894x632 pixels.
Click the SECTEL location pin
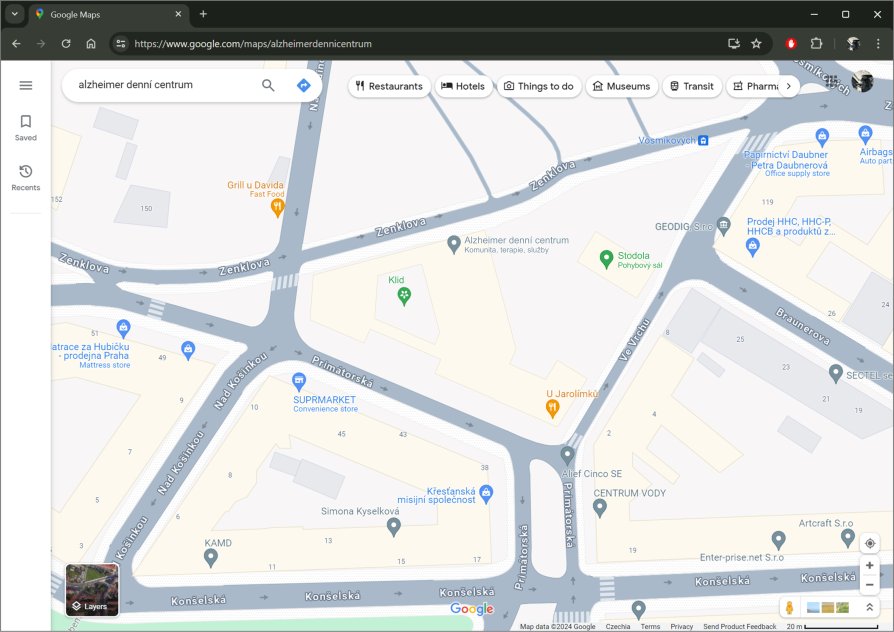coord(835,374)
